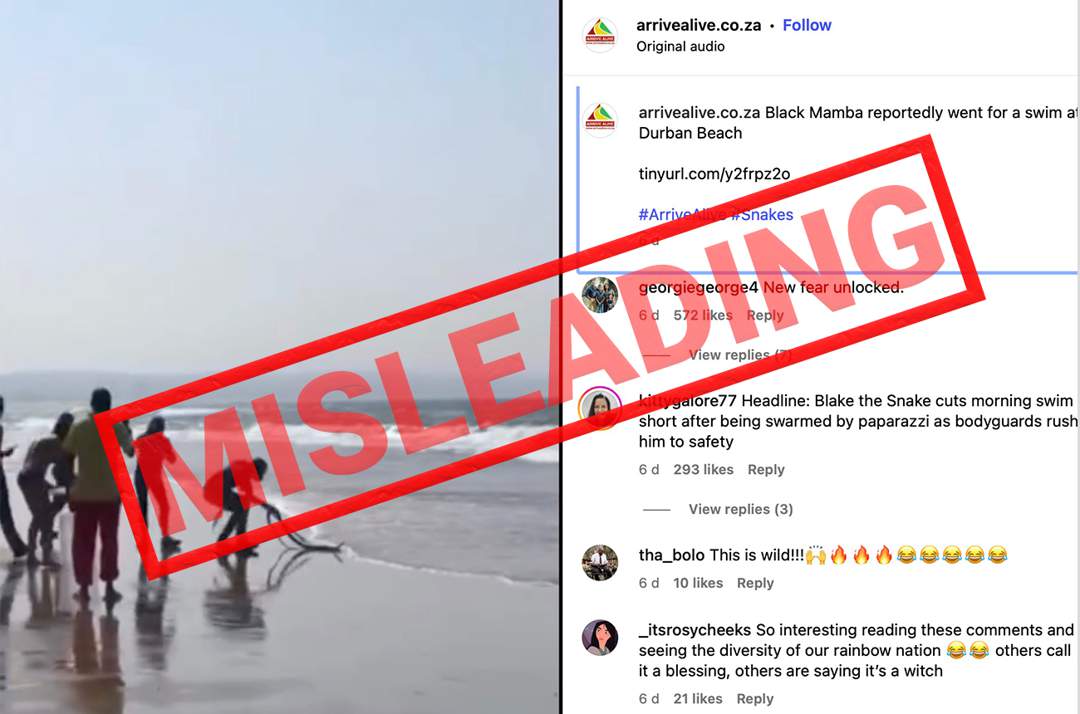This screenshot has width=1080, height=714.
Task: View the 293 likes on kittygalore77's comment
Action: point(703,470)
